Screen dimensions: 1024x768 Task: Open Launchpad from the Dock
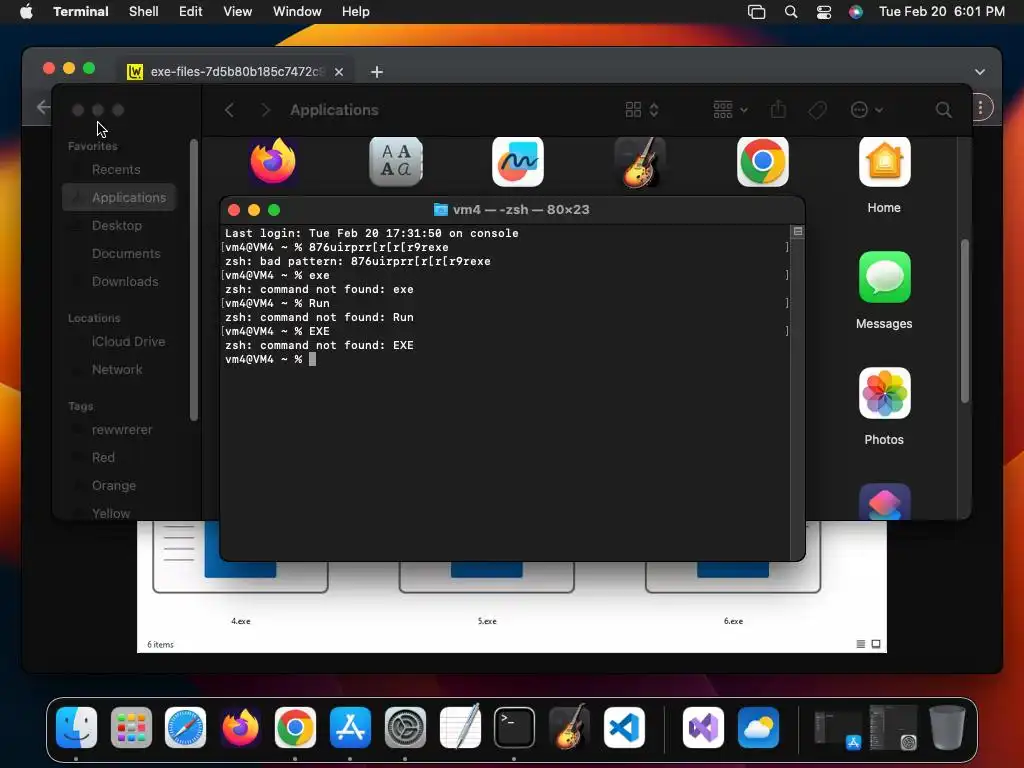click(131, 728)
